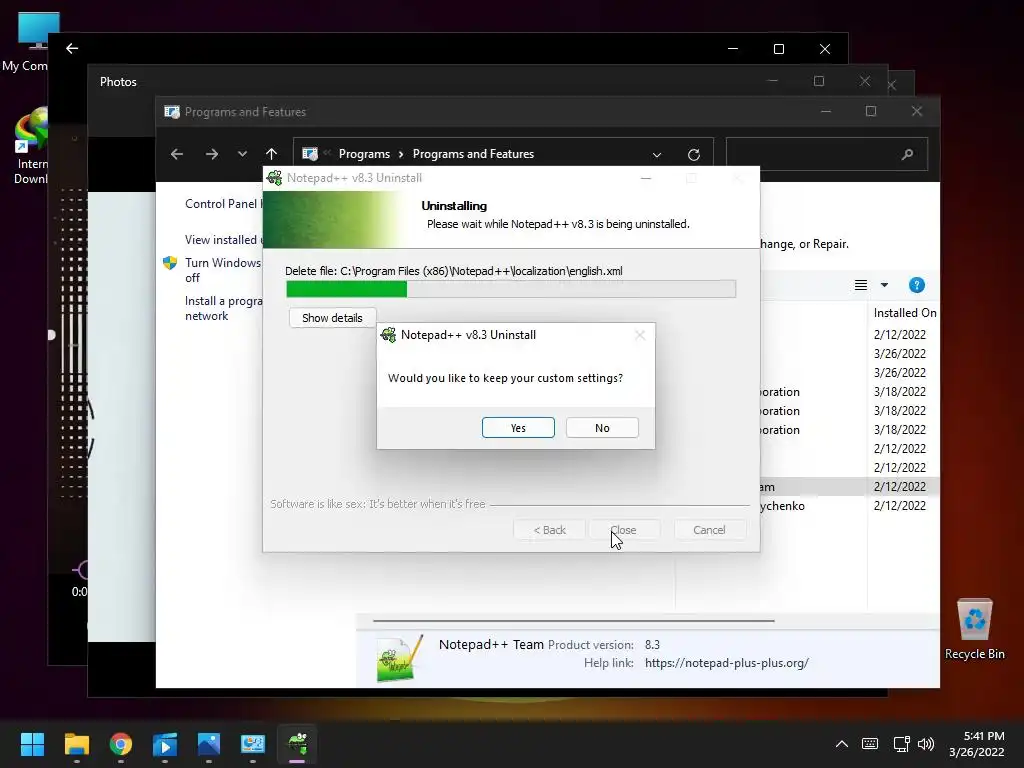Minimize the Notepad++ Uninstall window
Viewport: 1024px width, 768px height.
pos(646,178)
